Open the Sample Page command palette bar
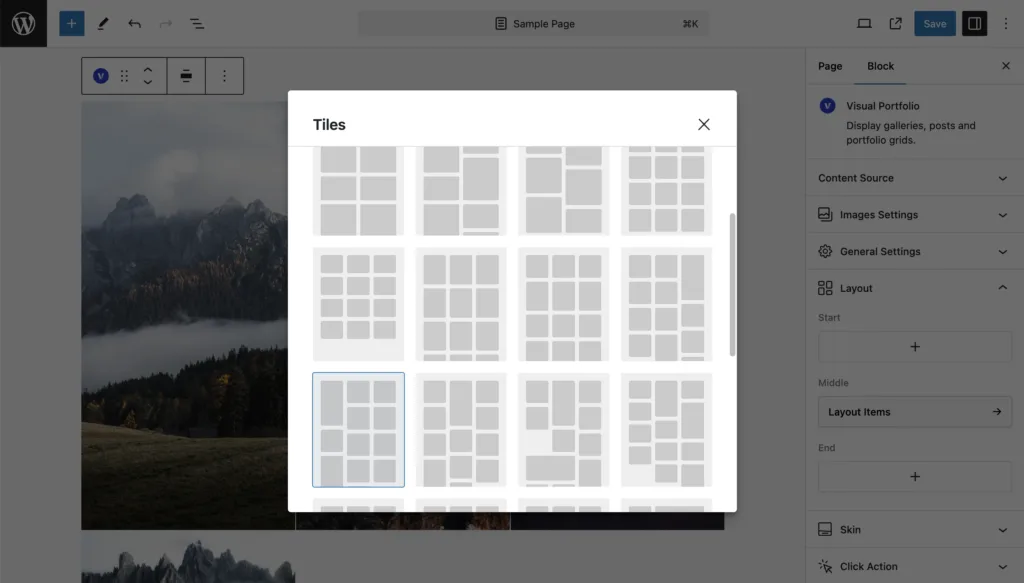 (534, 24)
